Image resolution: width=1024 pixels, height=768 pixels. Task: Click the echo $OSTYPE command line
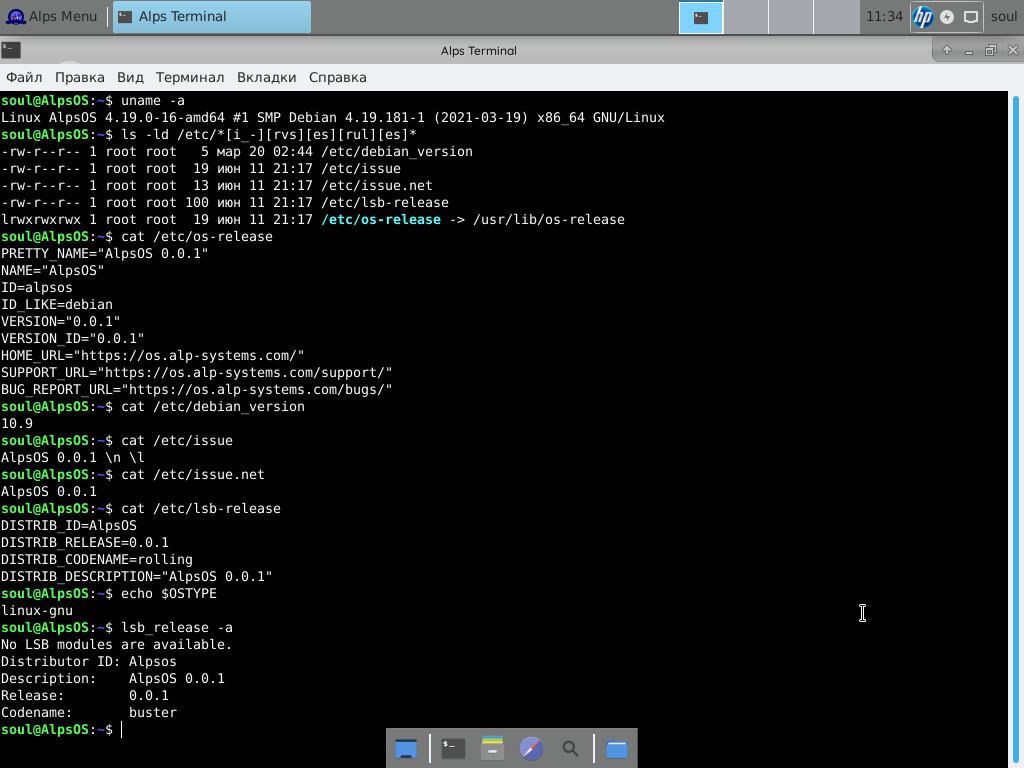pos(109,593)
